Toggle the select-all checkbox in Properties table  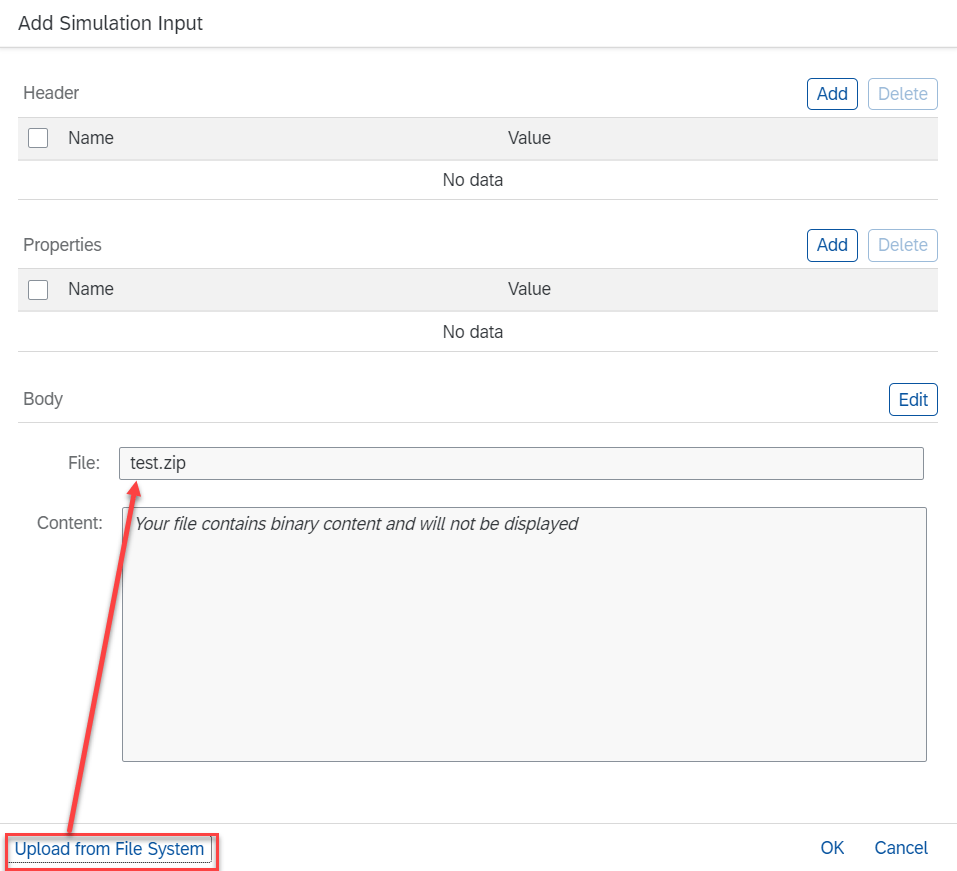[37, 289]
